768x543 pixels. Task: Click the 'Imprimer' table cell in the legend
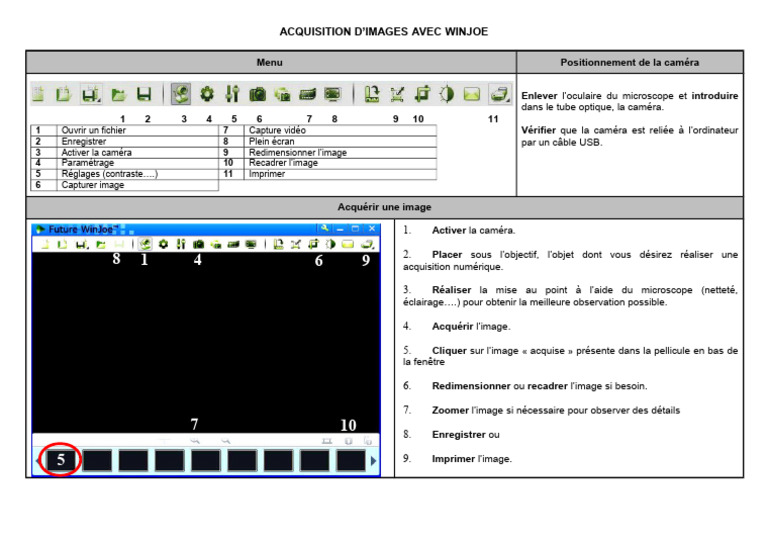(340, 174)
